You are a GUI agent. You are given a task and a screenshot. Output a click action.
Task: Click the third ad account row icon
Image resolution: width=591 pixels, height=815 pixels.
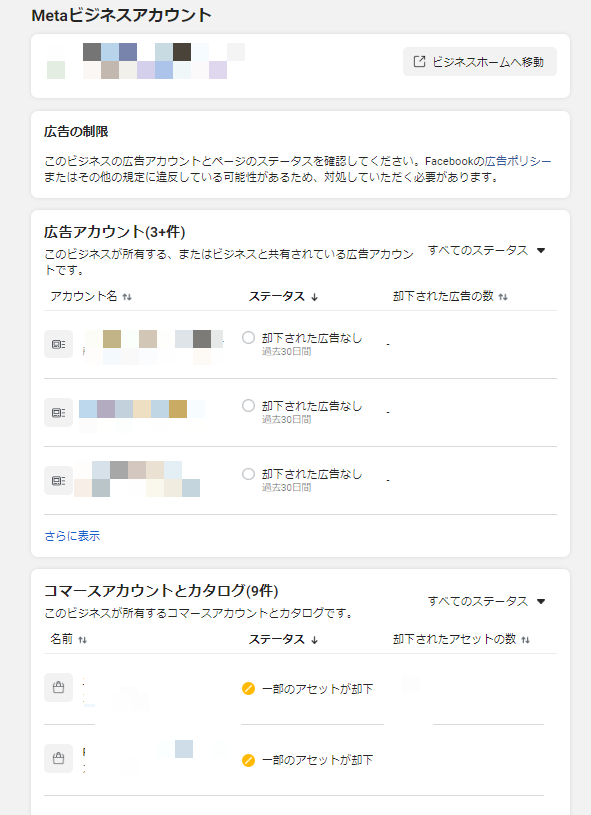point(58,481)
